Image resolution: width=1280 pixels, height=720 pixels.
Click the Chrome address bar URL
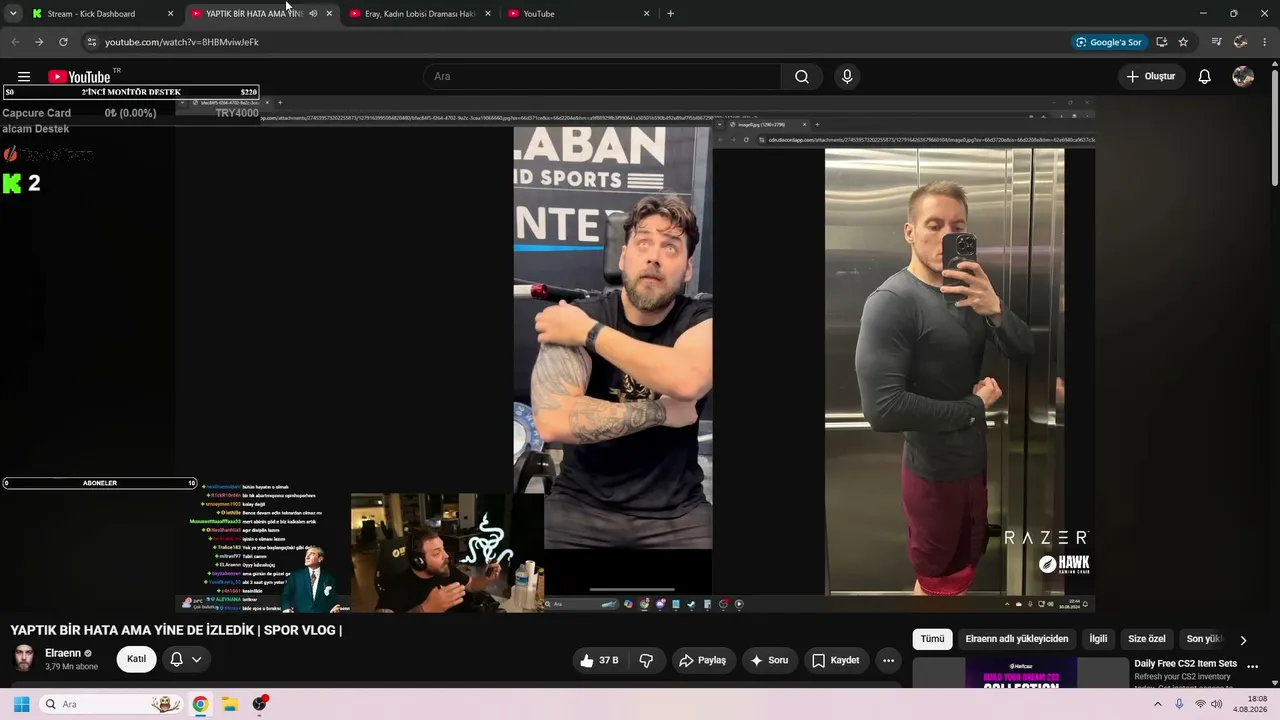182,42
